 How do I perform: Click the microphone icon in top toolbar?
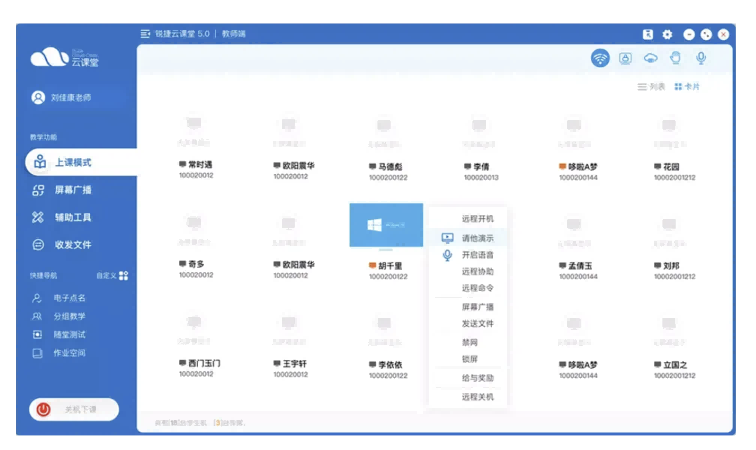coord(701,58)
